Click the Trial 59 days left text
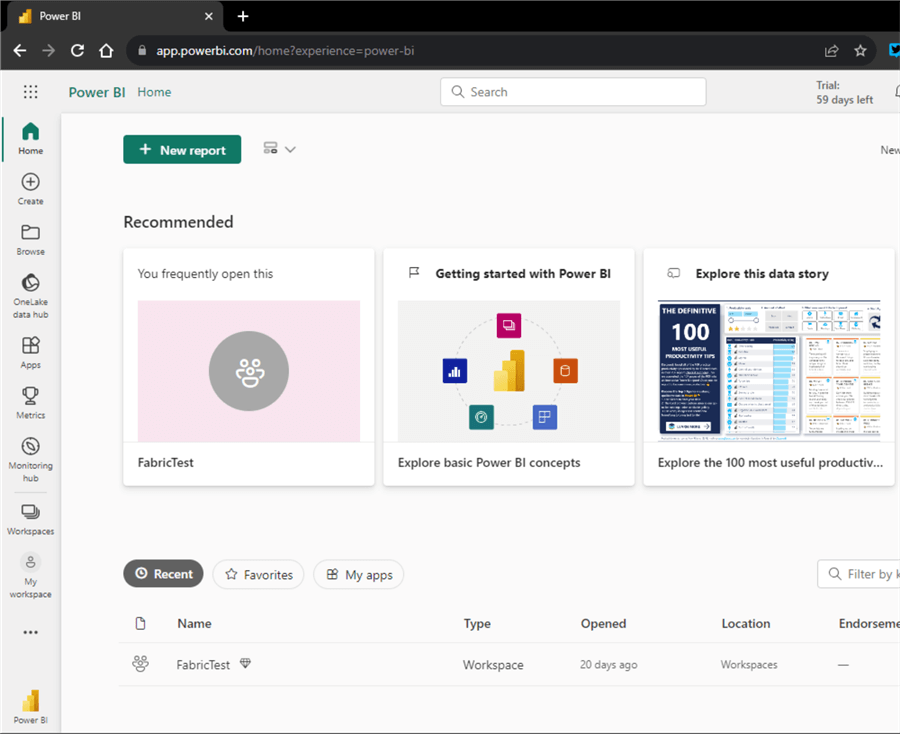Image resolution: width=900 pixels, height=734 pixels. [x=844, y=92]
